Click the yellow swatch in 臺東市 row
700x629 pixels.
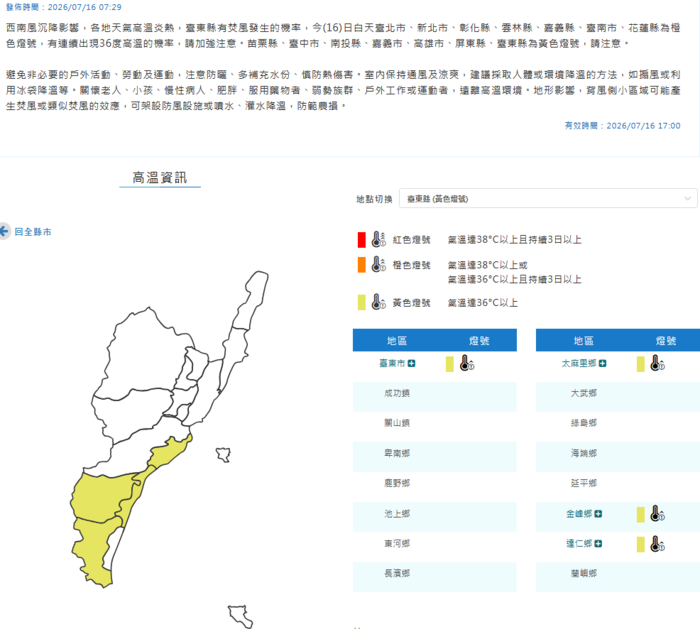450,364
